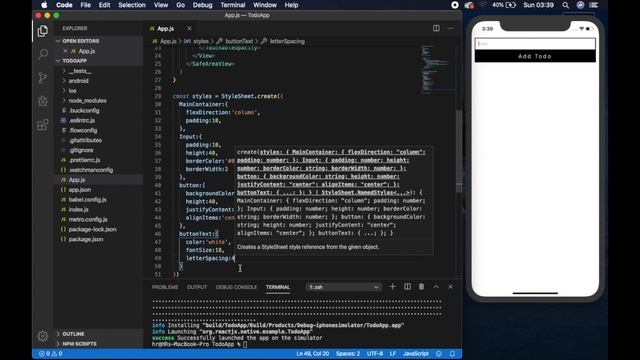This screenshot has width=640, height=360.
Task: Open the Search view in activity bar
Action: click(42, 54)
